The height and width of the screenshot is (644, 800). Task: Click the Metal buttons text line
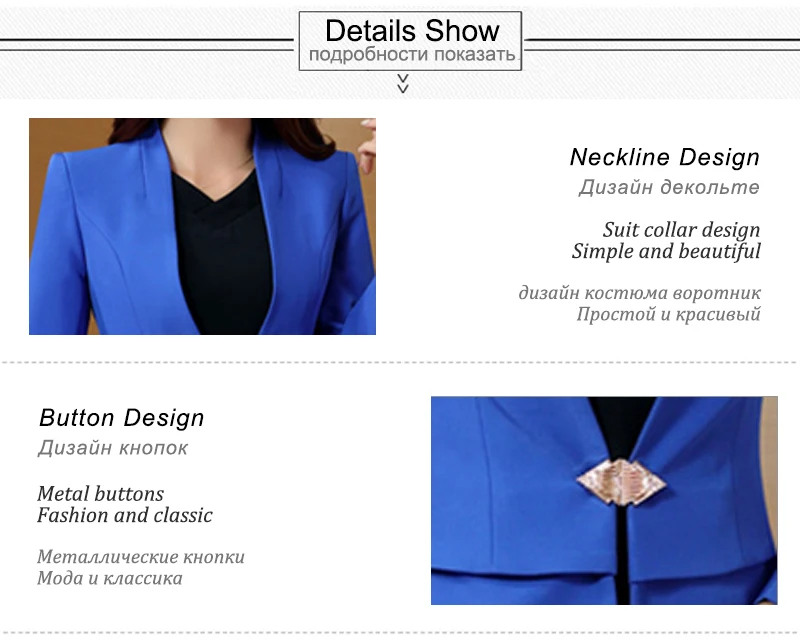coord(101,494)
